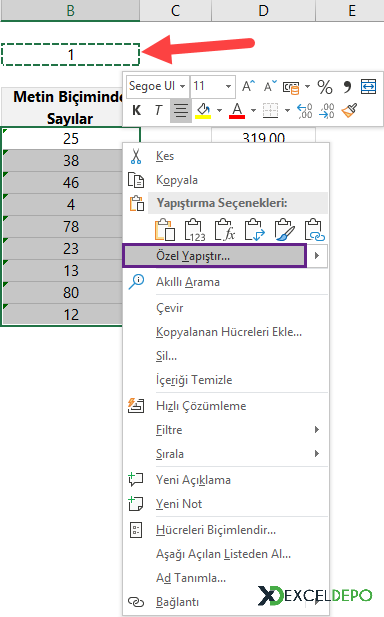Click İçeriği Temizle entry
The height and width of the screenshot is (617, 384).
coord(194,380)
